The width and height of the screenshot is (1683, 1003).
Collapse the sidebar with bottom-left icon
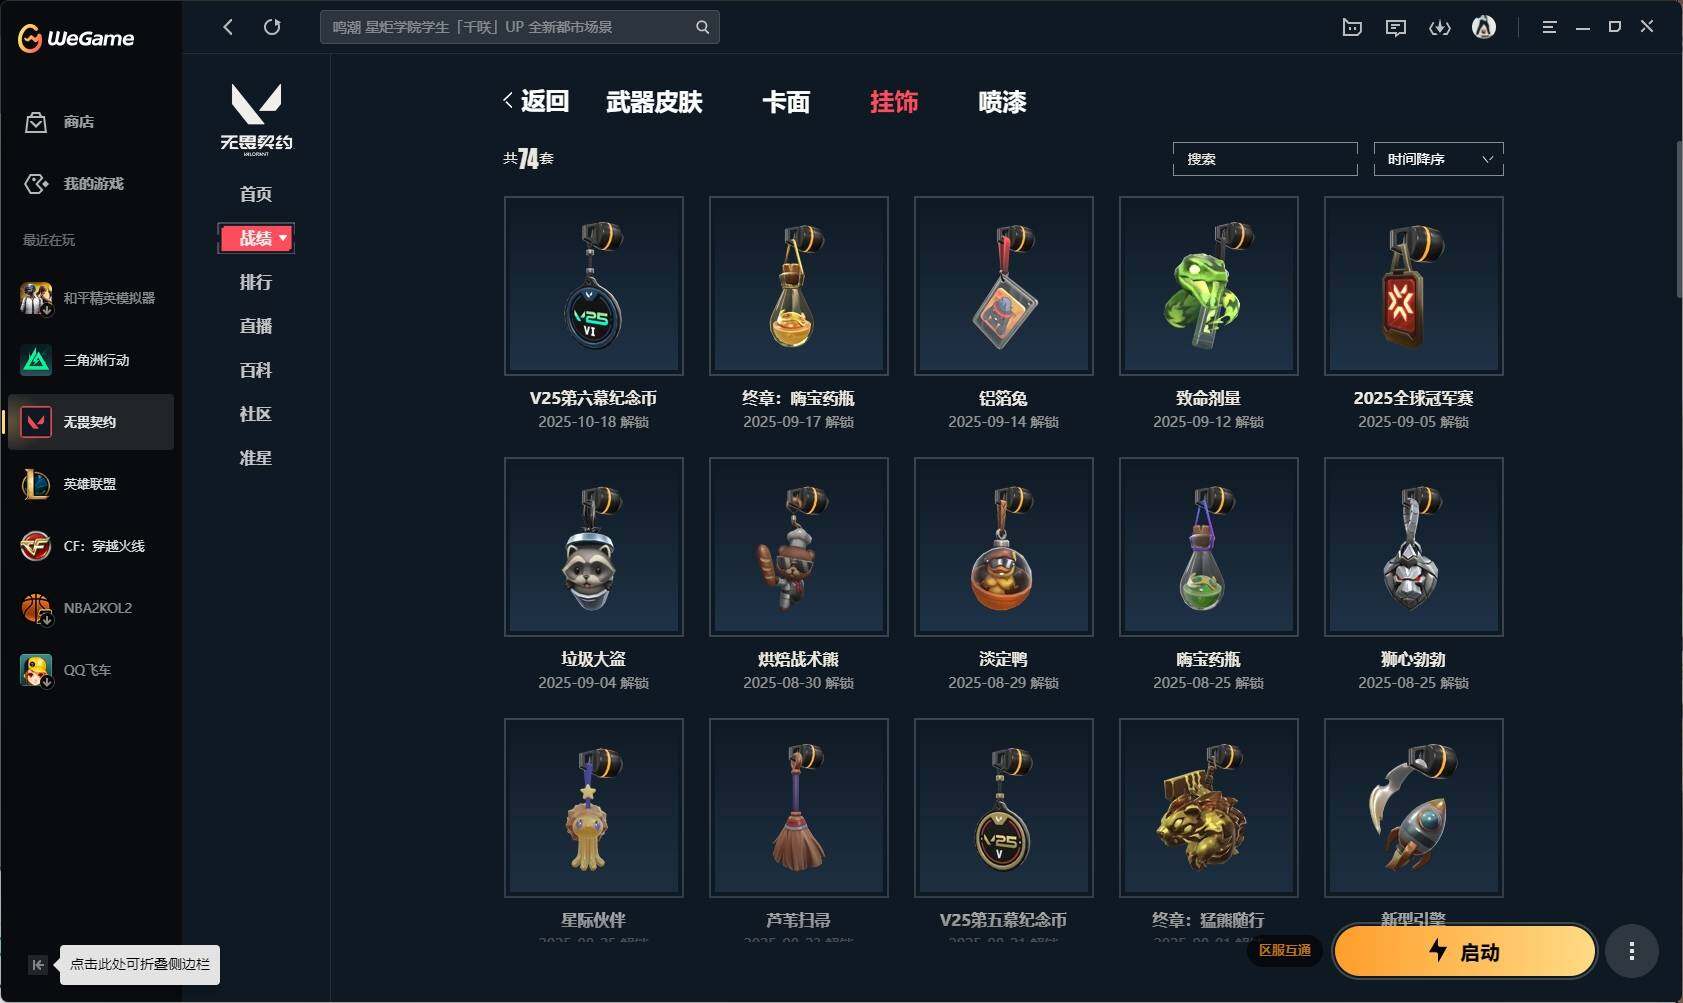pos(37,965)
